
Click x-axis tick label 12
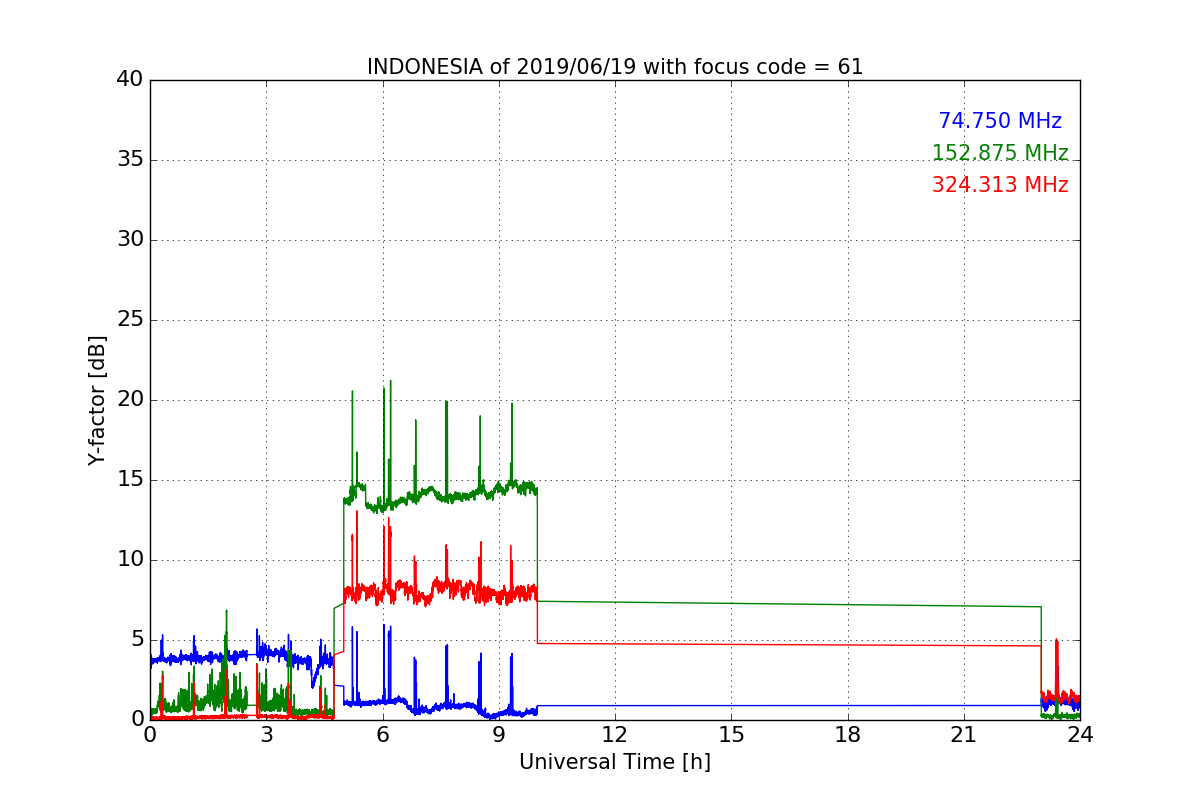pyautogui.click(x=615, y=735)
